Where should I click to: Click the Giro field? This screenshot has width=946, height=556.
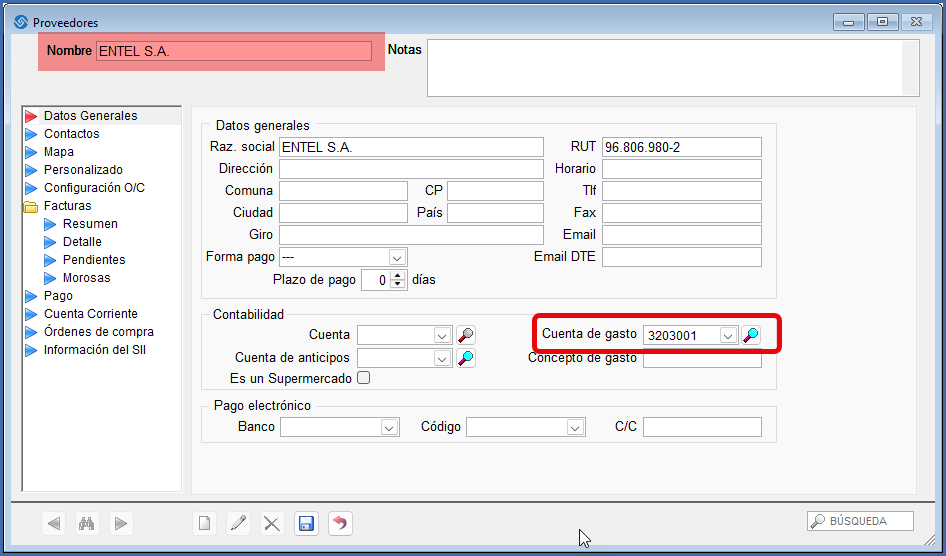click(x=411, y=235)
